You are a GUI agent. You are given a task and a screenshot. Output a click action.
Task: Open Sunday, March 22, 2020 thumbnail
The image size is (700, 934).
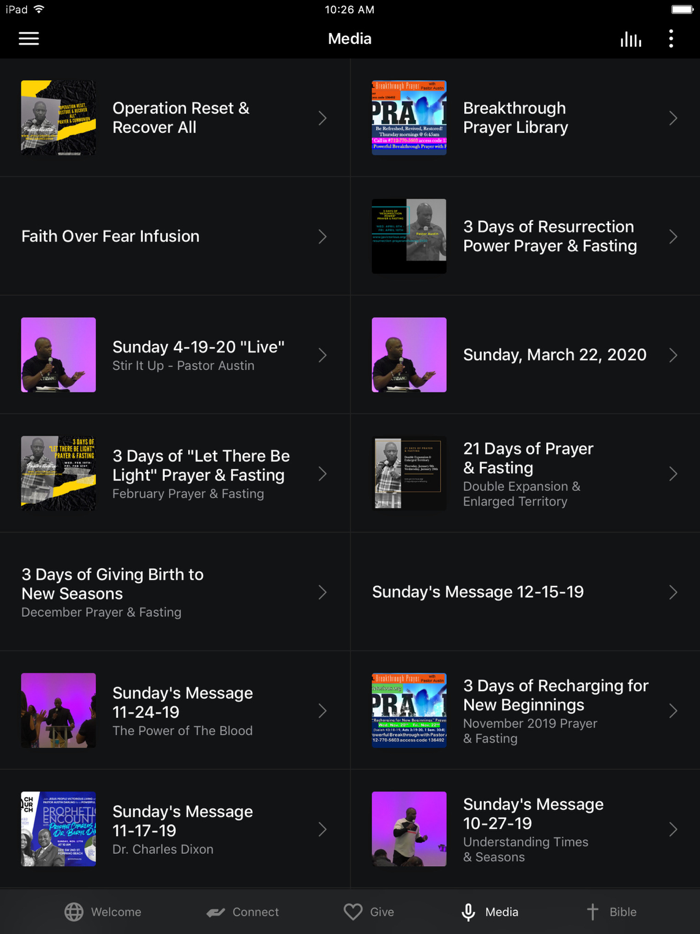[x=409, y=355]
